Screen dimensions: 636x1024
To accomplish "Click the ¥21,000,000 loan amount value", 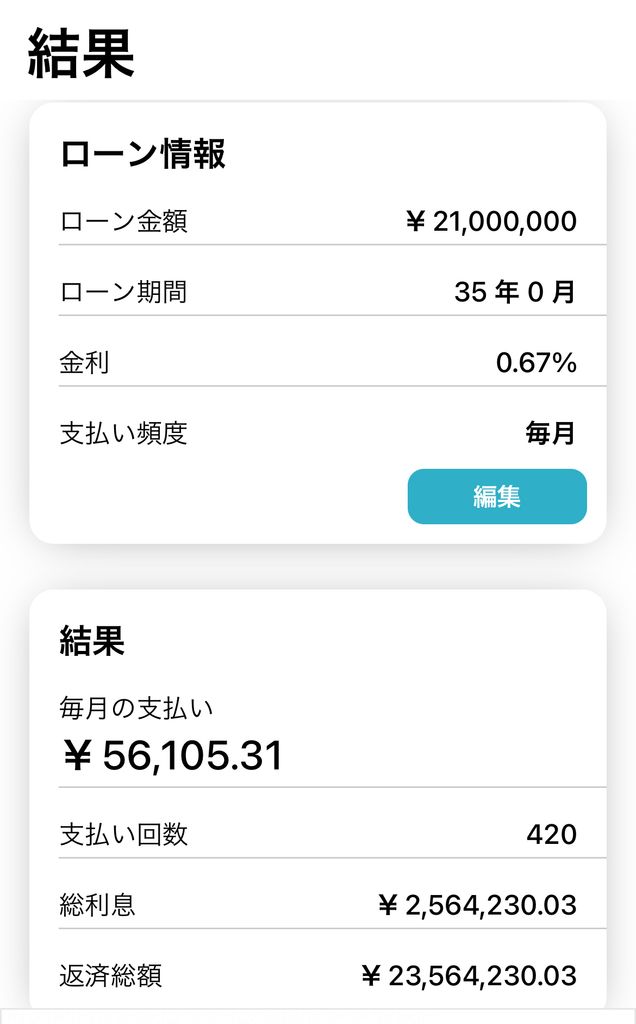I will pos(491,221).
